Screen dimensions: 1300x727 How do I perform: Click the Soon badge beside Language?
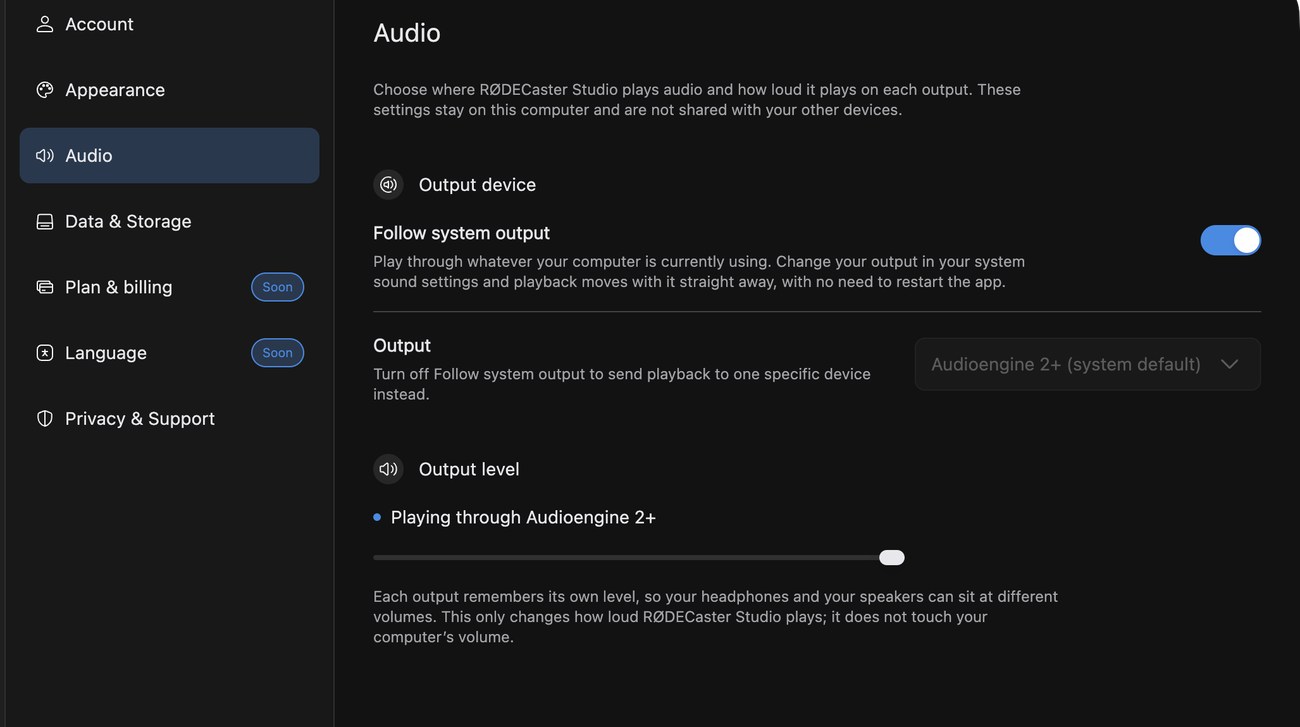tap(277, 353)
